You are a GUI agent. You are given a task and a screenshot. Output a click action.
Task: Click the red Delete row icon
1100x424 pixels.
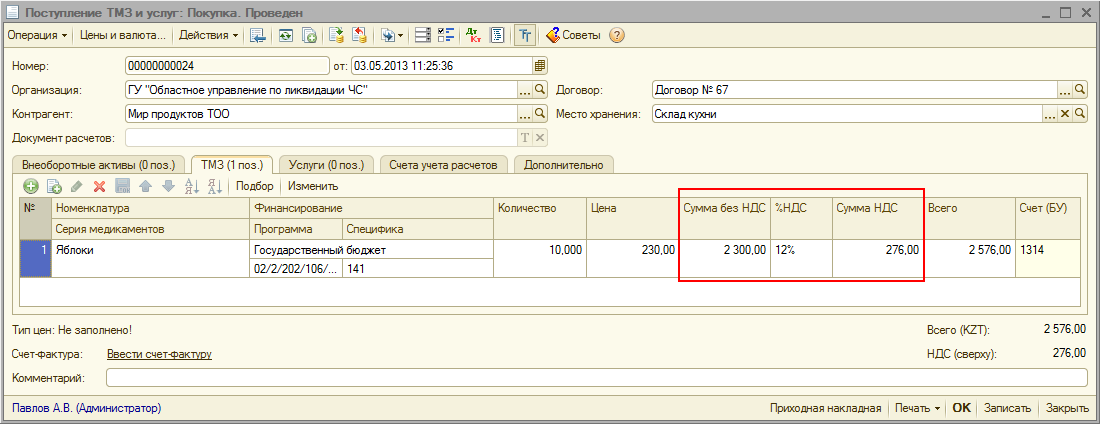click(x=100, y=186)
